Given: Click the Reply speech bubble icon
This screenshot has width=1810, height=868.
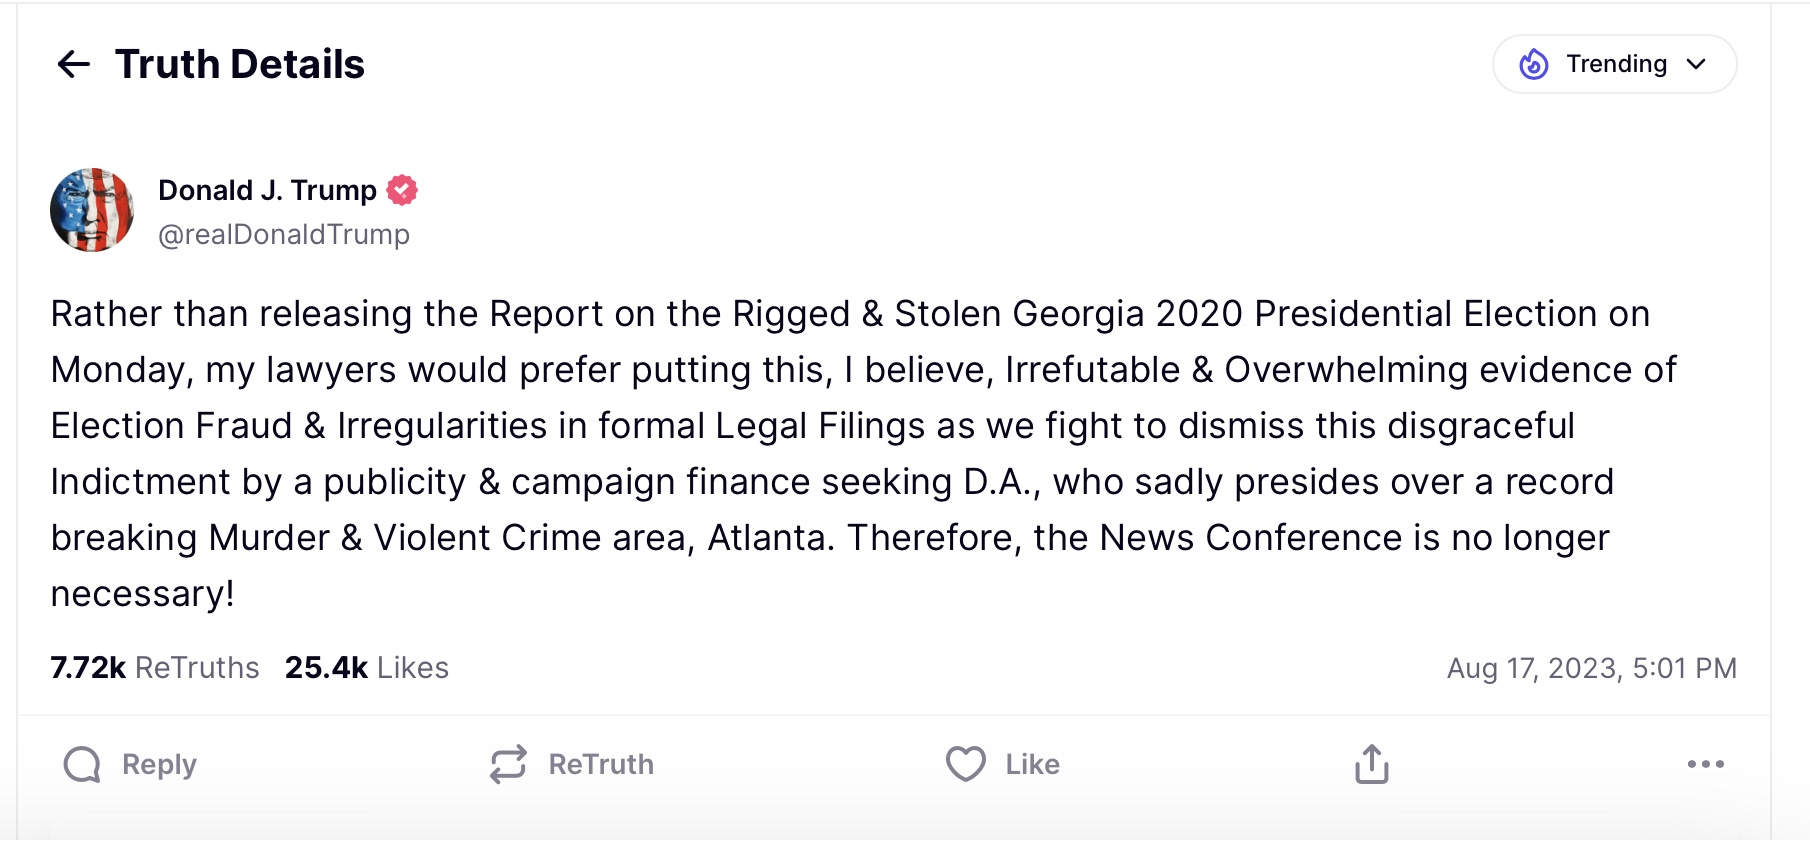Looking at the screenshot, I should [x=82, y=765].
